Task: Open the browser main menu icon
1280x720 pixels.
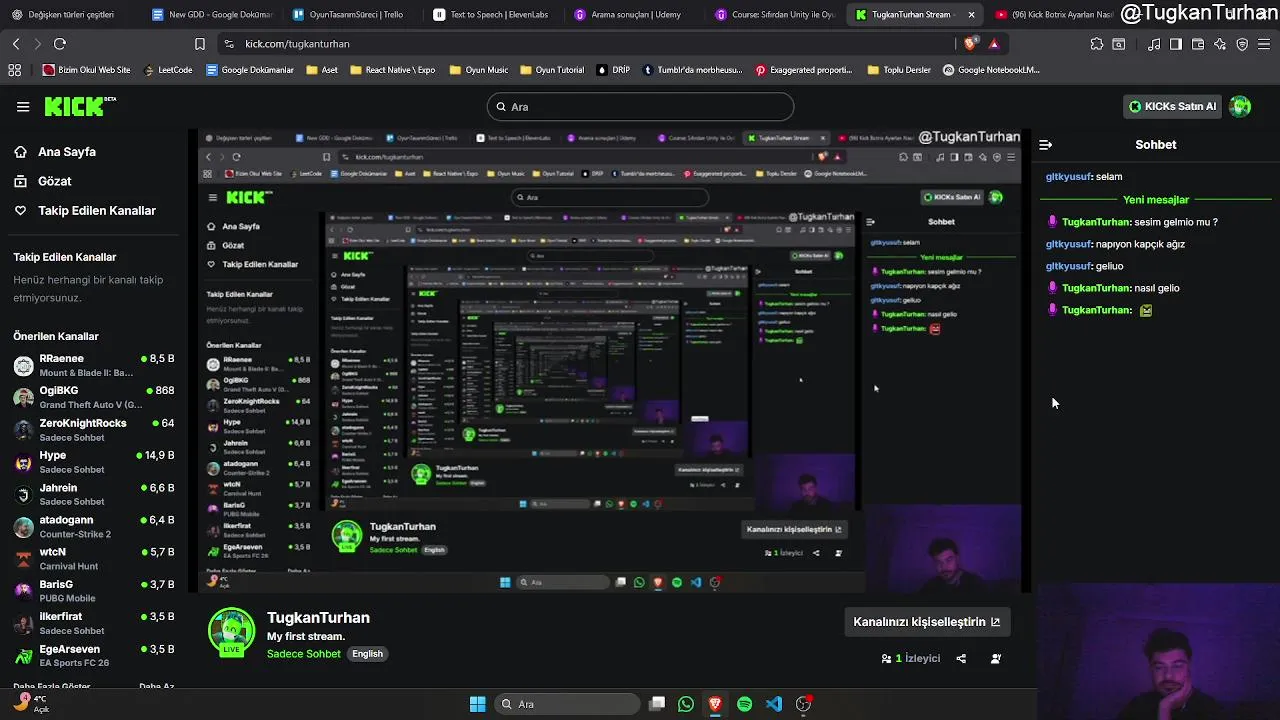Action: point(1264,44)
